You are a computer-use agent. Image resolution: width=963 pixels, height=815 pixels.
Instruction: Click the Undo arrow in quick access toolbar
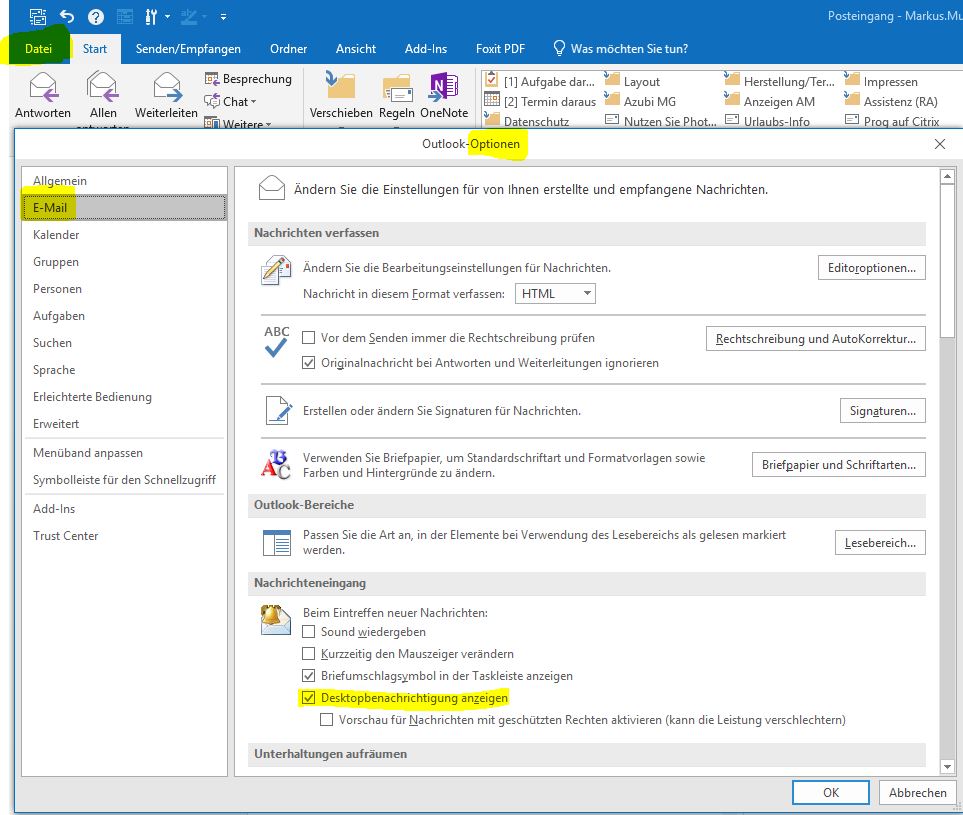[66, 16]
